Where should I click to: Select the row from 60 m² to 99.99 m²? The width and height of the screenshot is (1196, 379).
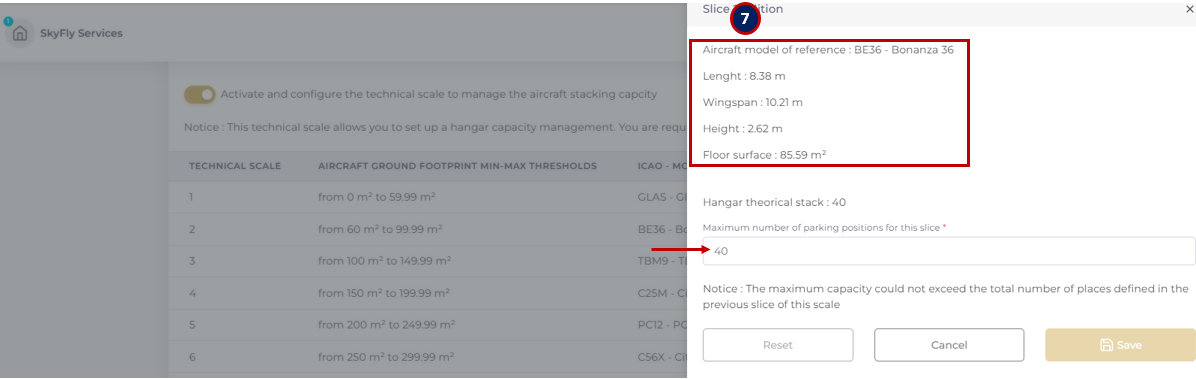pyautogui.click(x=427, y=228)
